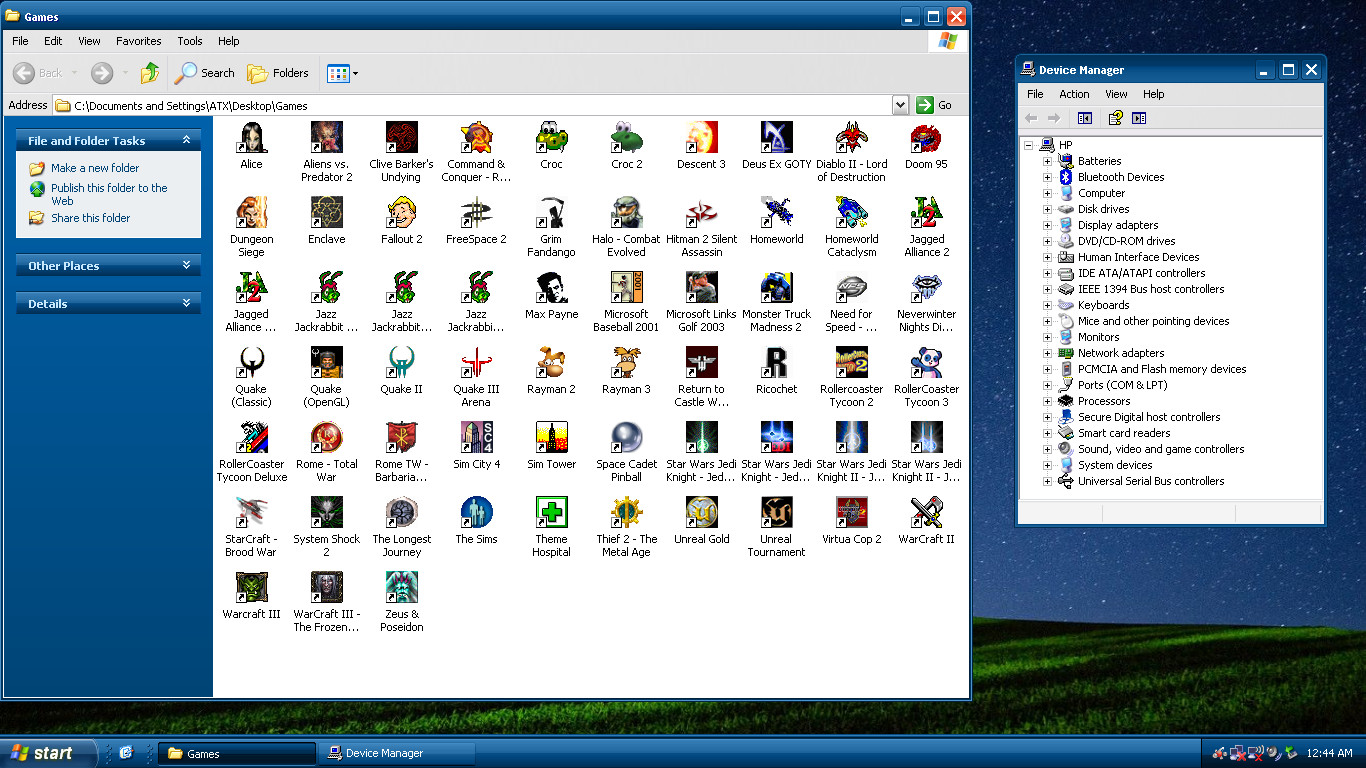This screenshot has width=1366, height=768.
Task: Select the Max Payne icon
Action: (551, 288)
